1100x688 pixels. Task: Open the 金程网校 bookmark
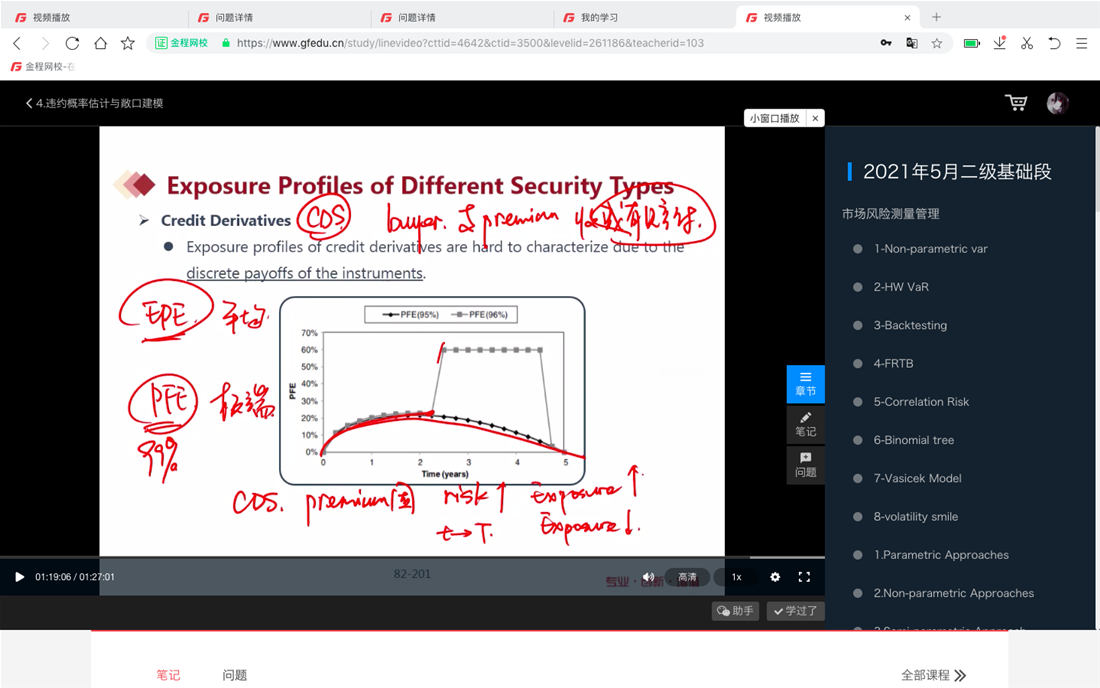43,67
